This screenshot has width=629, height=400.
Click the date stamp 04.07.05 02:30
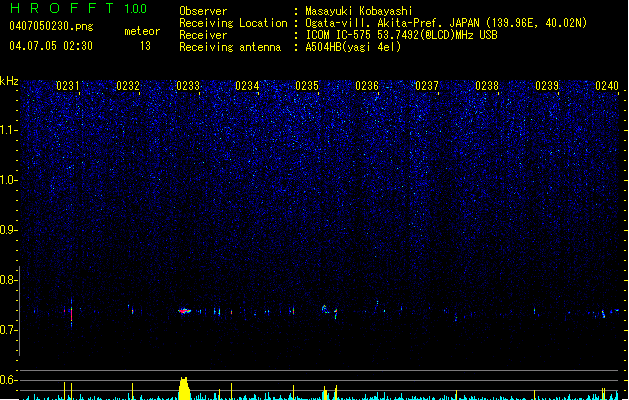[51, 46]
